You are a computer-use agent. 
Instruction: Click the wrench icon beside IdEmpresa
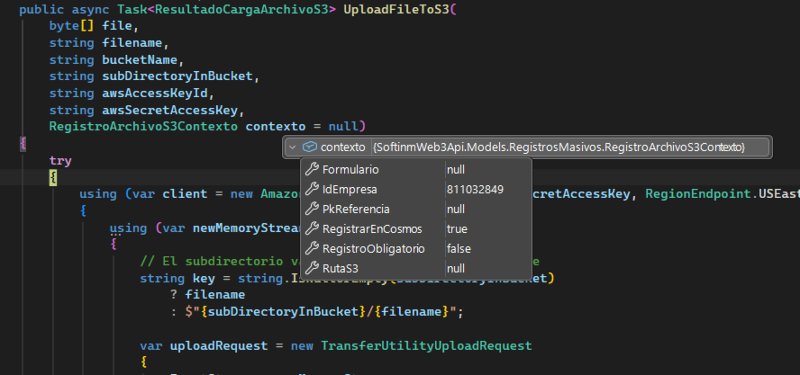pyautogui.click(x=312, y=190)
